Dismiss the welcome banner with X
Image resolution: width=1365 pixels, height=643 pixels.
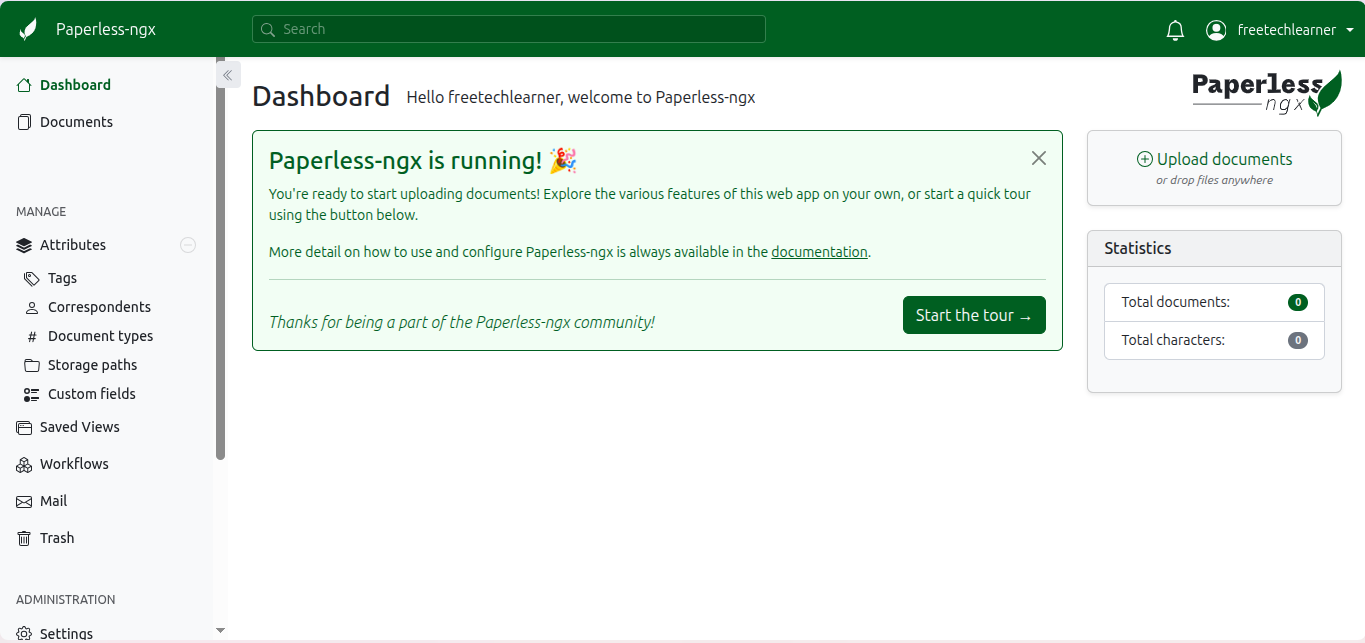(1039, 158)
